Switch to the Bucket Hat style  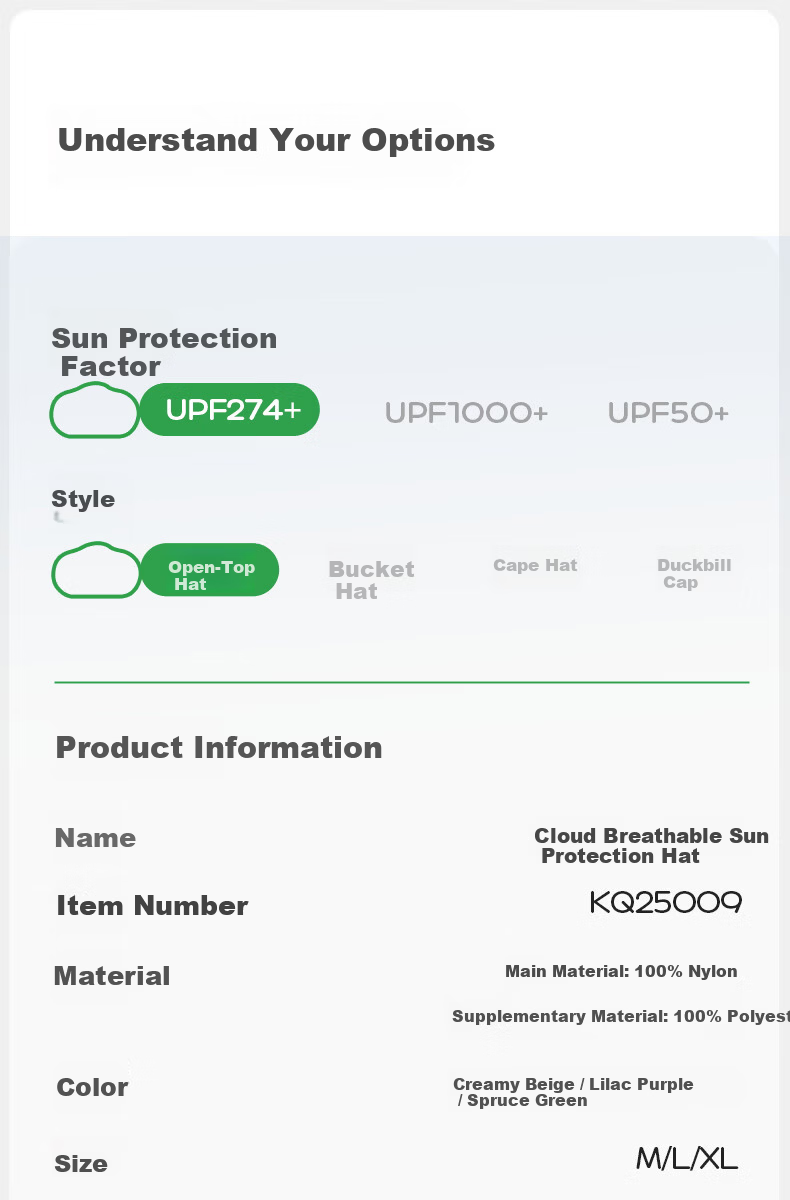coord(371,580)
